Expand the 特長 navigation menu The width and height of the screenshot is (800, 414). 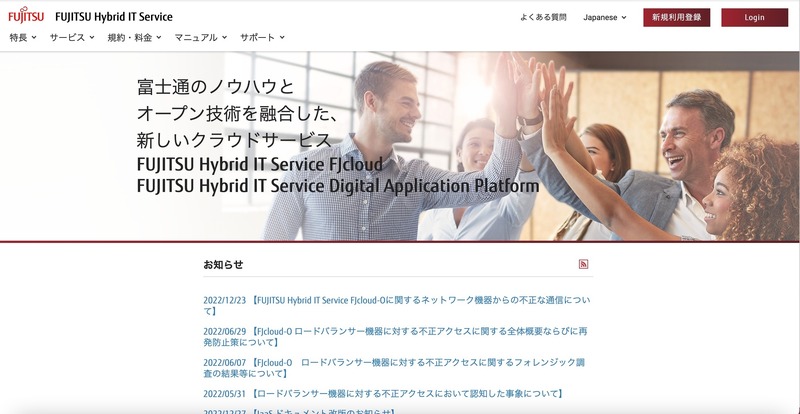[22, 37]
